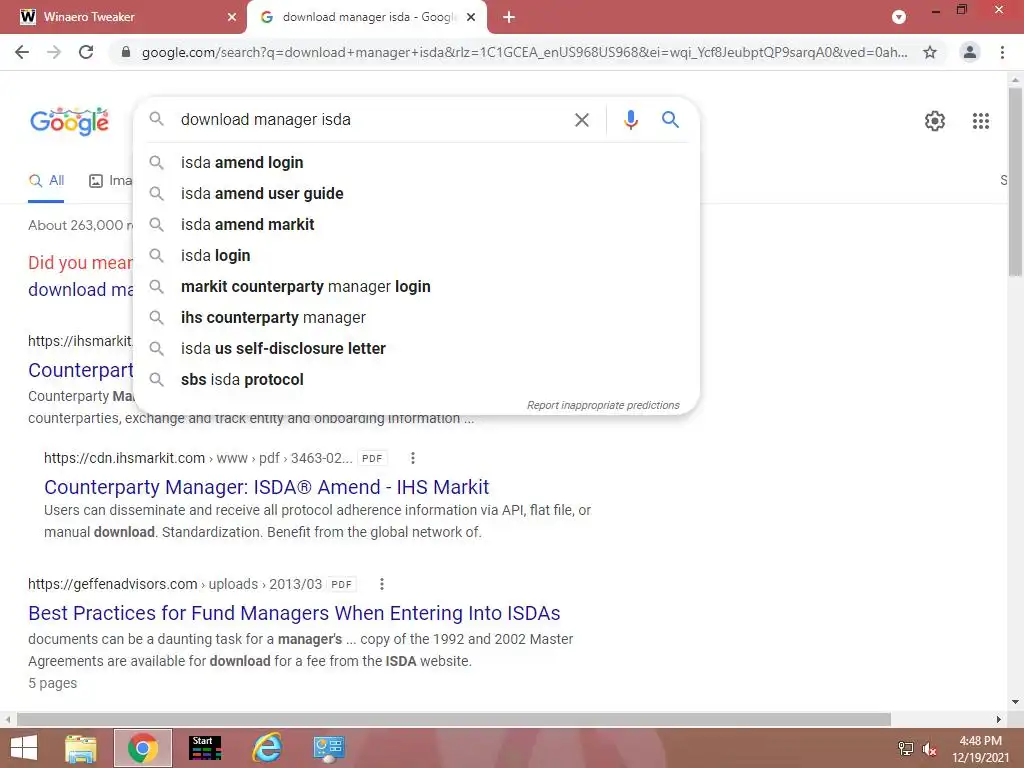Image resolution: width=1024 pixels, height=768 pixels.
Task: Open more options for cdn.ihsmarkit.com result
Action: pos(412,458)
